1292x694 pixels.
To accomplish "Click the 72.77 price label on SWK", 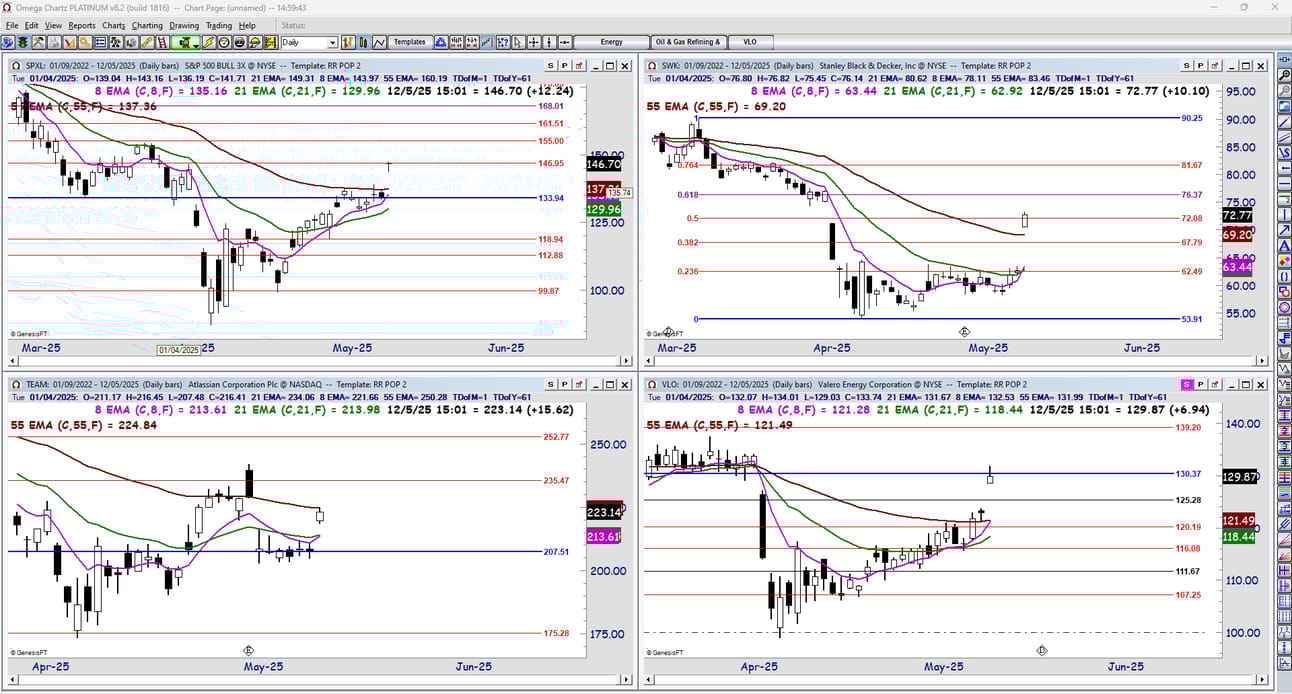I will point(1237,215).
